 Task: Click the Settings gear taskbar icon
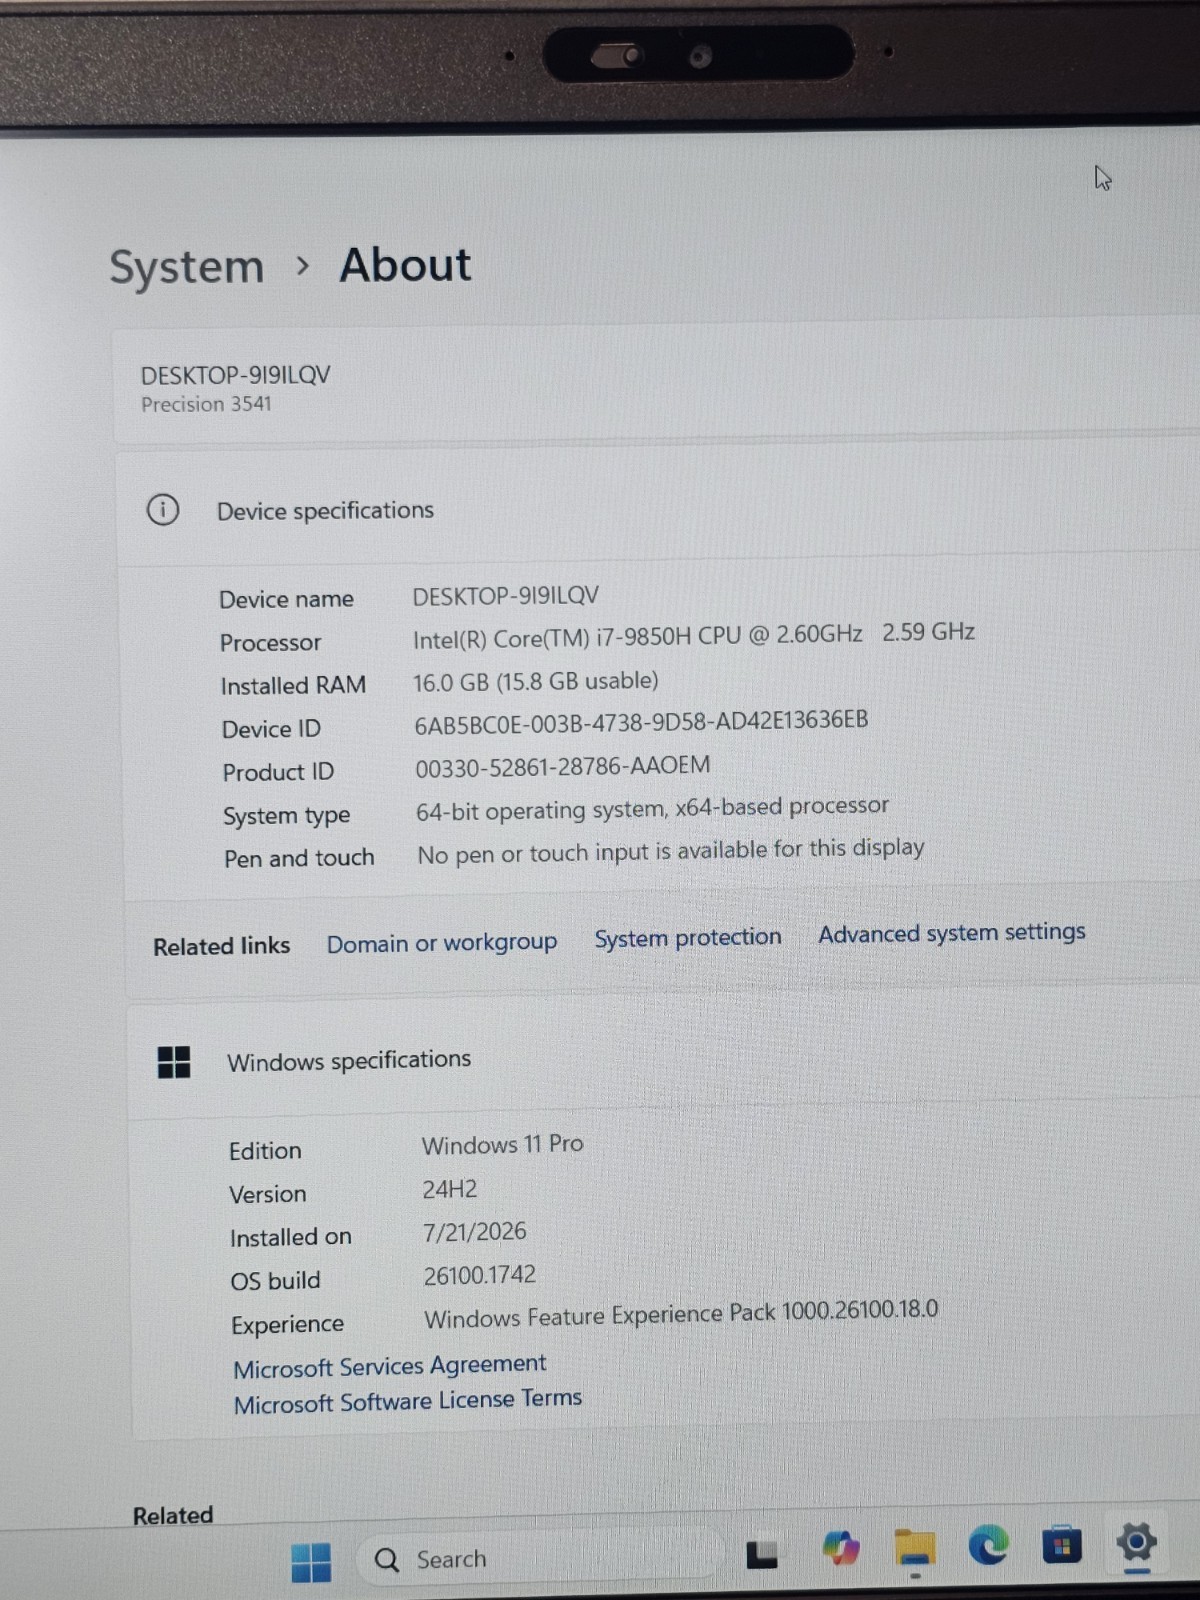coord(1136,1542)
